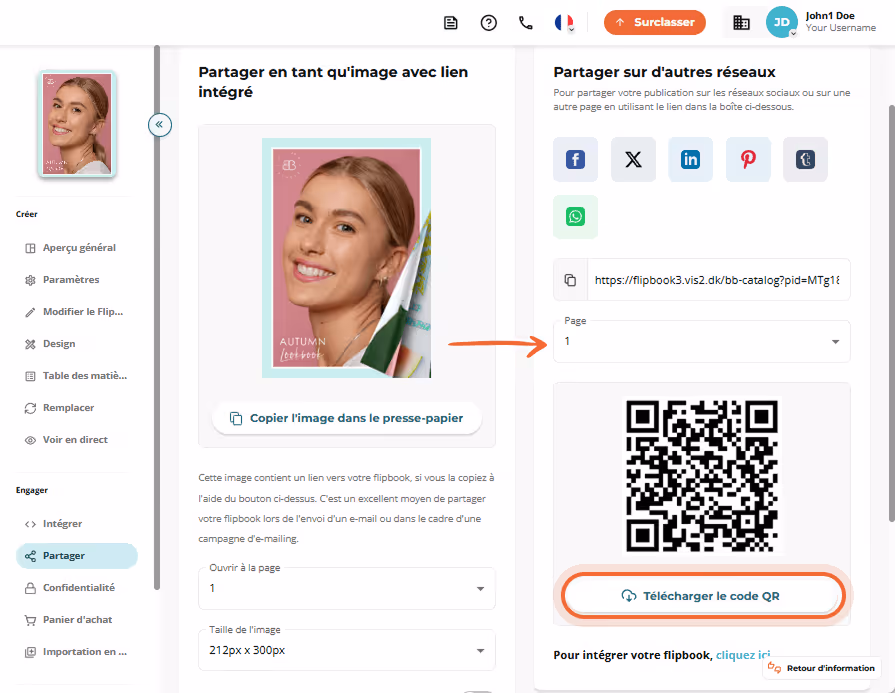Share on Tumblr
Screen dimensions: 895x693
tap(805, 159)
